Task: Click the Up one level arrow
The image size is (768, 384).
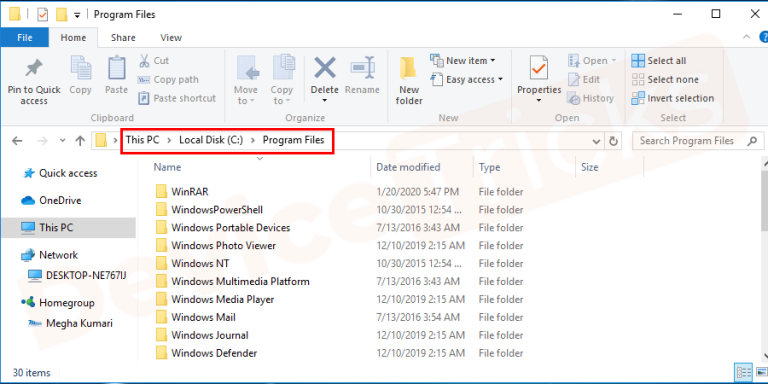Action: click(x=80, y=141)
